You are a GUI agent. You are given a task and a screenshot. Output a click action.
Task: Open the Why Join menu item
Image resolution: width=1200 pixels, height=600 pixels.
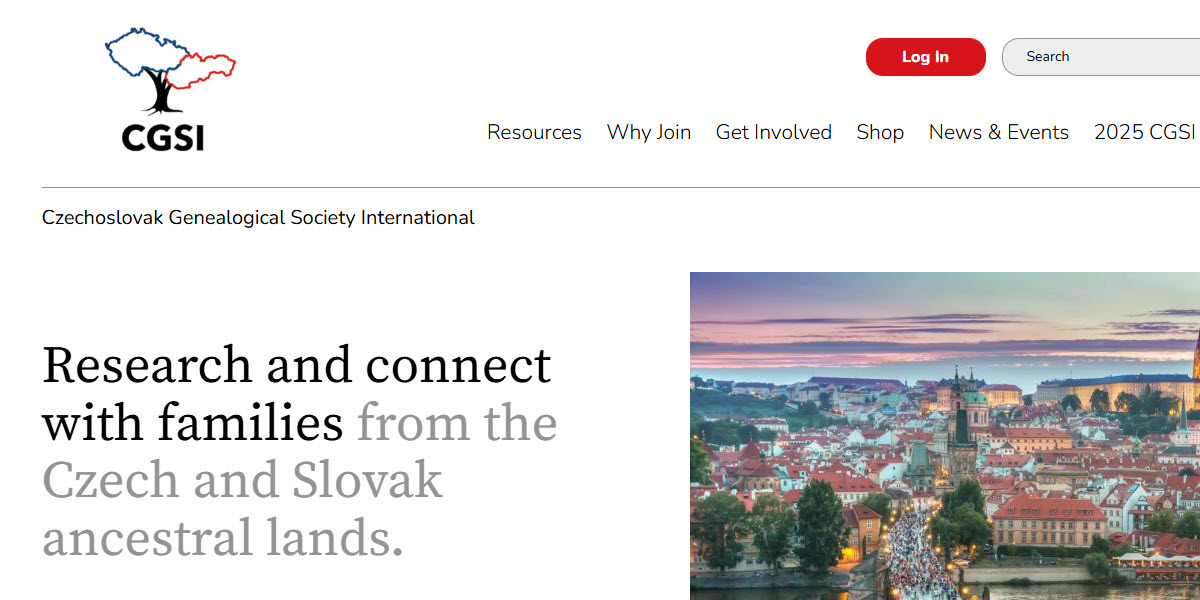[x=649, y=132]
